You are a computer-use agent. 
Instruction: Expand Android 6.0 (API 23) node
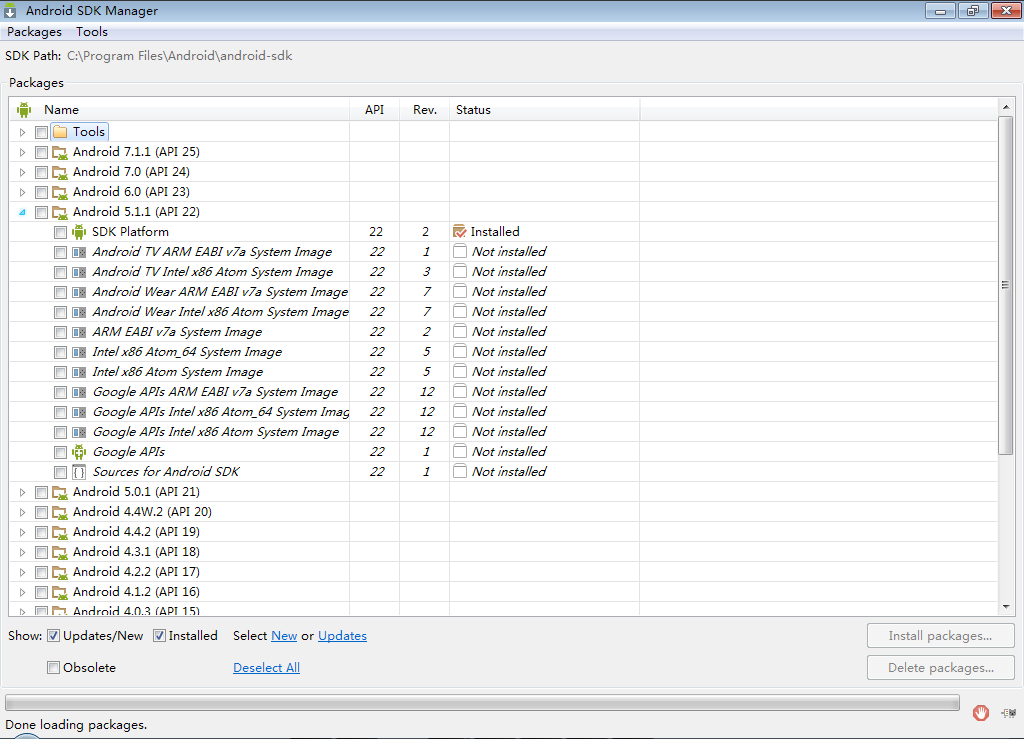pos(22,193)
